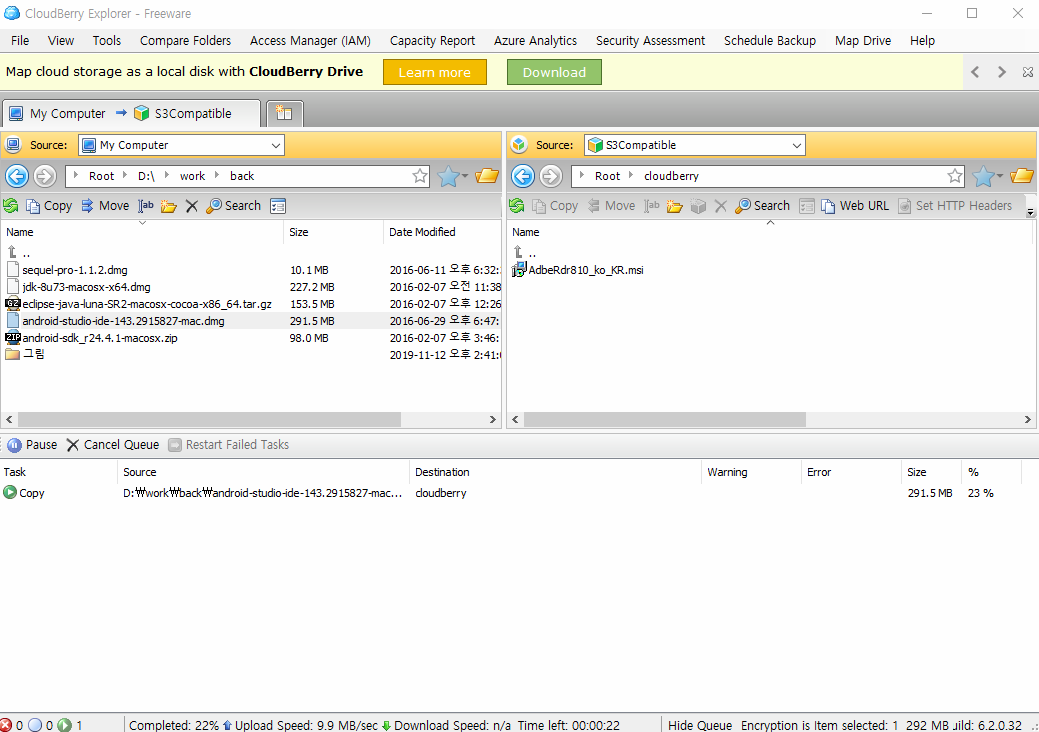Open Compare Folders menu
Screen dimensions: 1039x732
pos(186,40)
